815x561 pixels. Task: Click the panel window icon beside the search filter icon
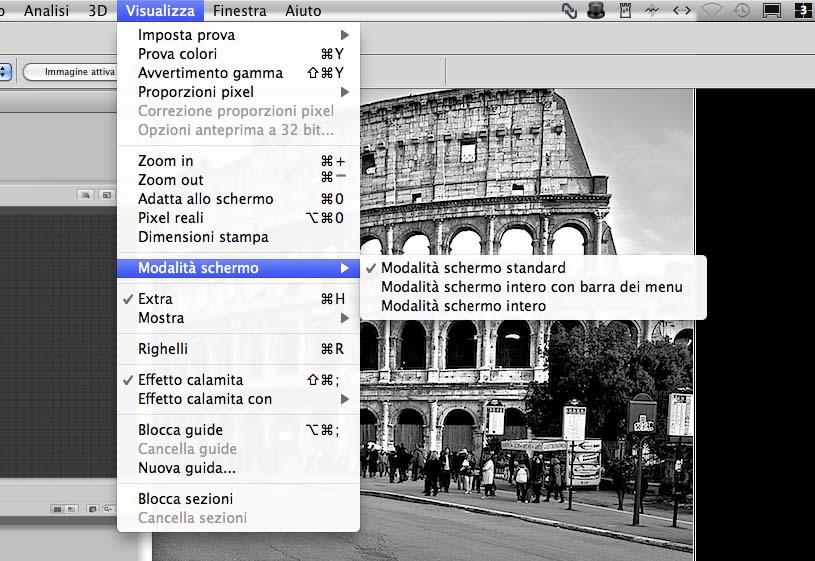[x=107, y=195]
